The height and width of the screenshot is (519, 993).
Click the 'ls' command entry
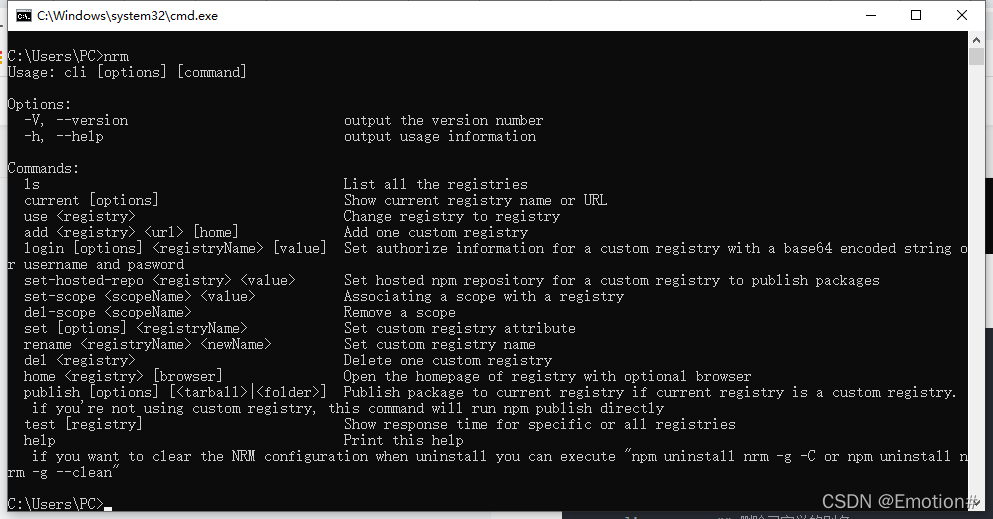[x=32, y=184]
